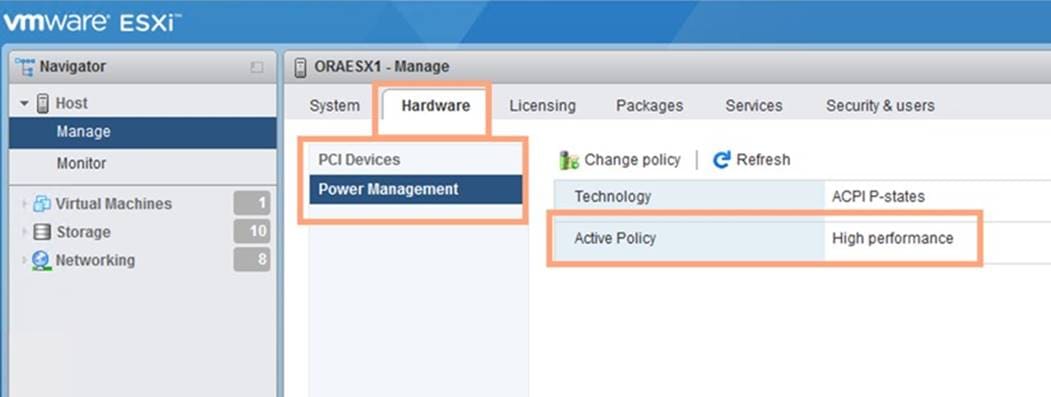The image size is (1051, 397).
Task: Switch to the Packages tab
Action: click(x=650, y=106)
